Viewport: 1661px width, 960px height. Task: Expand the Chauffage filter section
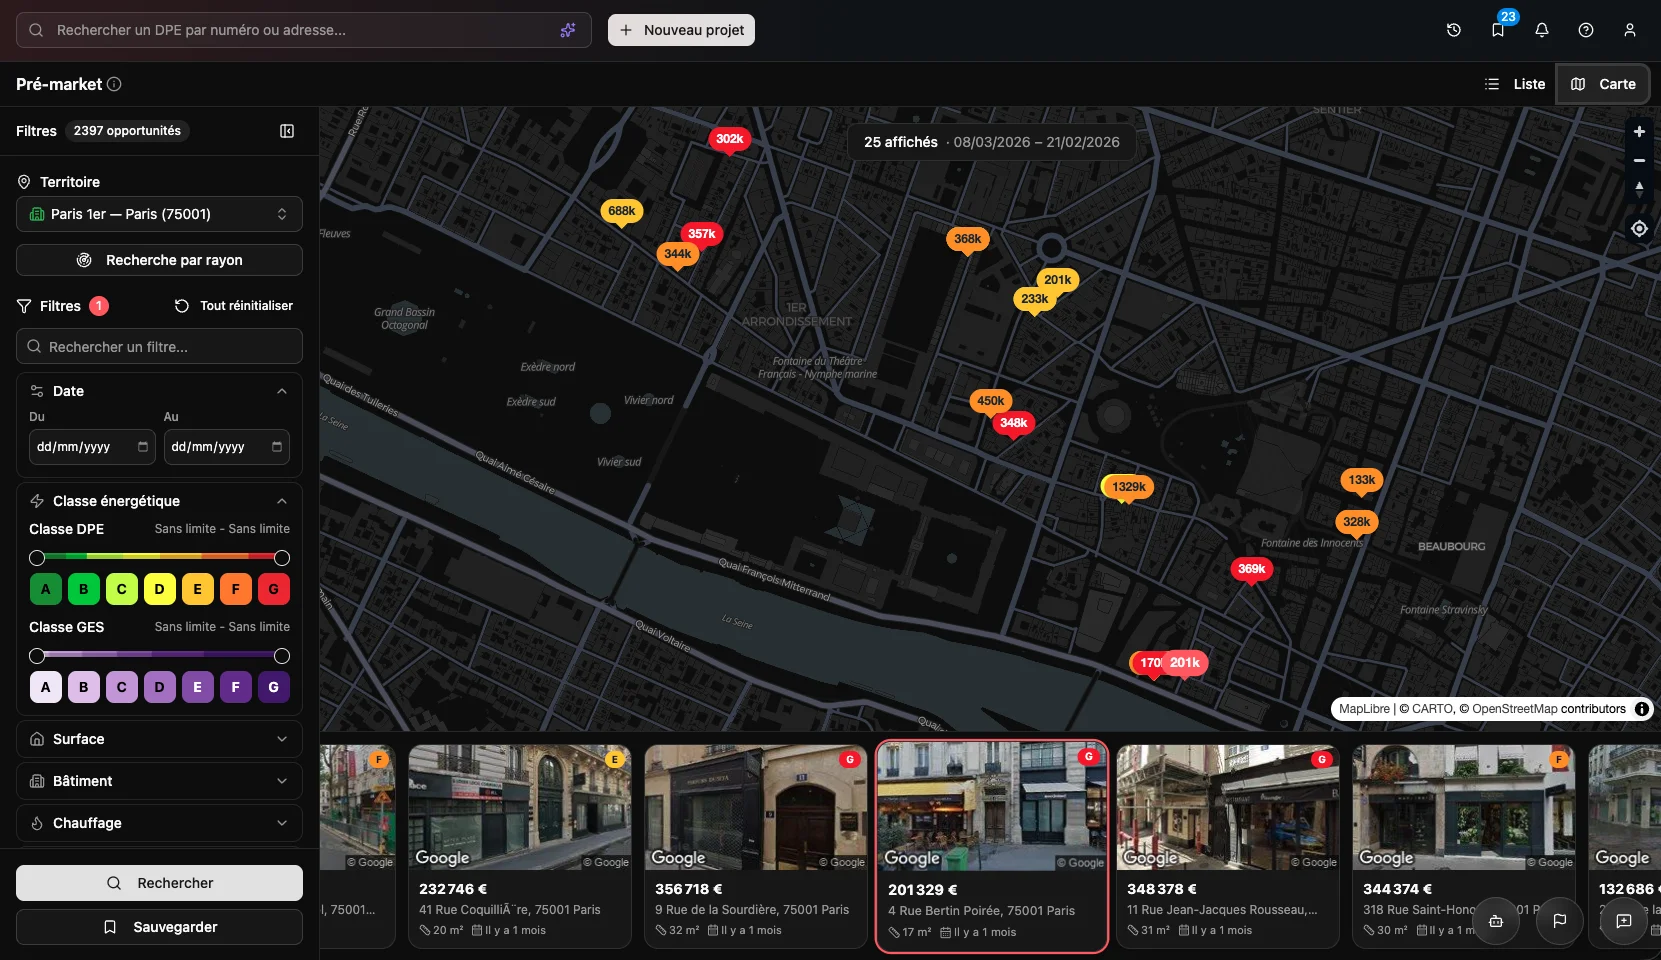click(x=159, y=823)
